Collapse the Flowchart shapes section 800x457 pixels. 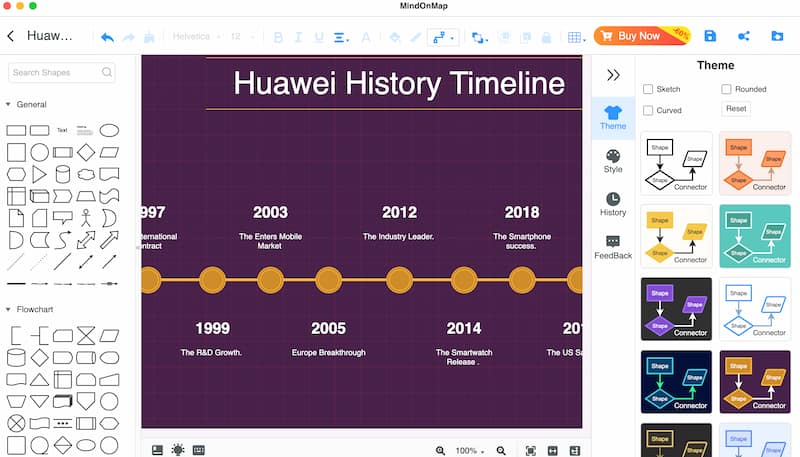click(x=8, y=309)
